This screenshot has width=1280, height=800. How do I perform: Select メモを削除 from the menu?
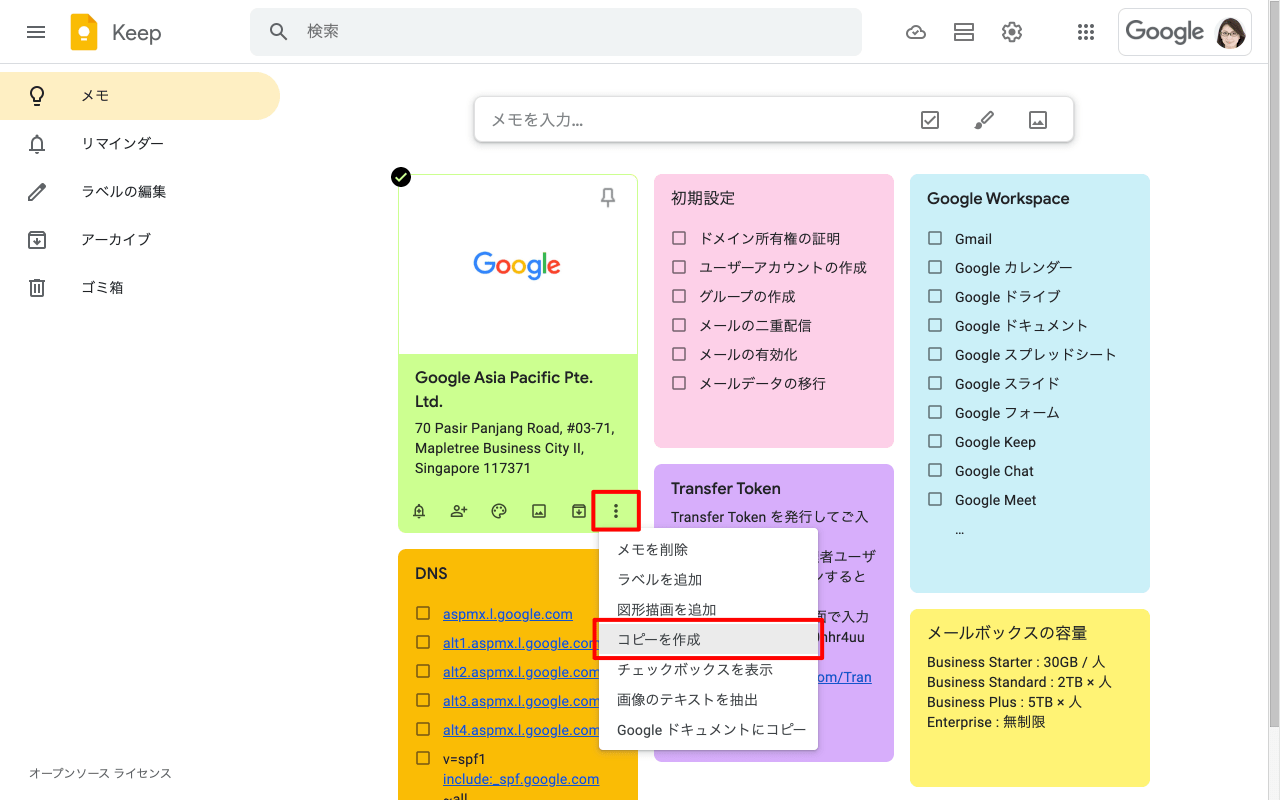pos(708,550)
